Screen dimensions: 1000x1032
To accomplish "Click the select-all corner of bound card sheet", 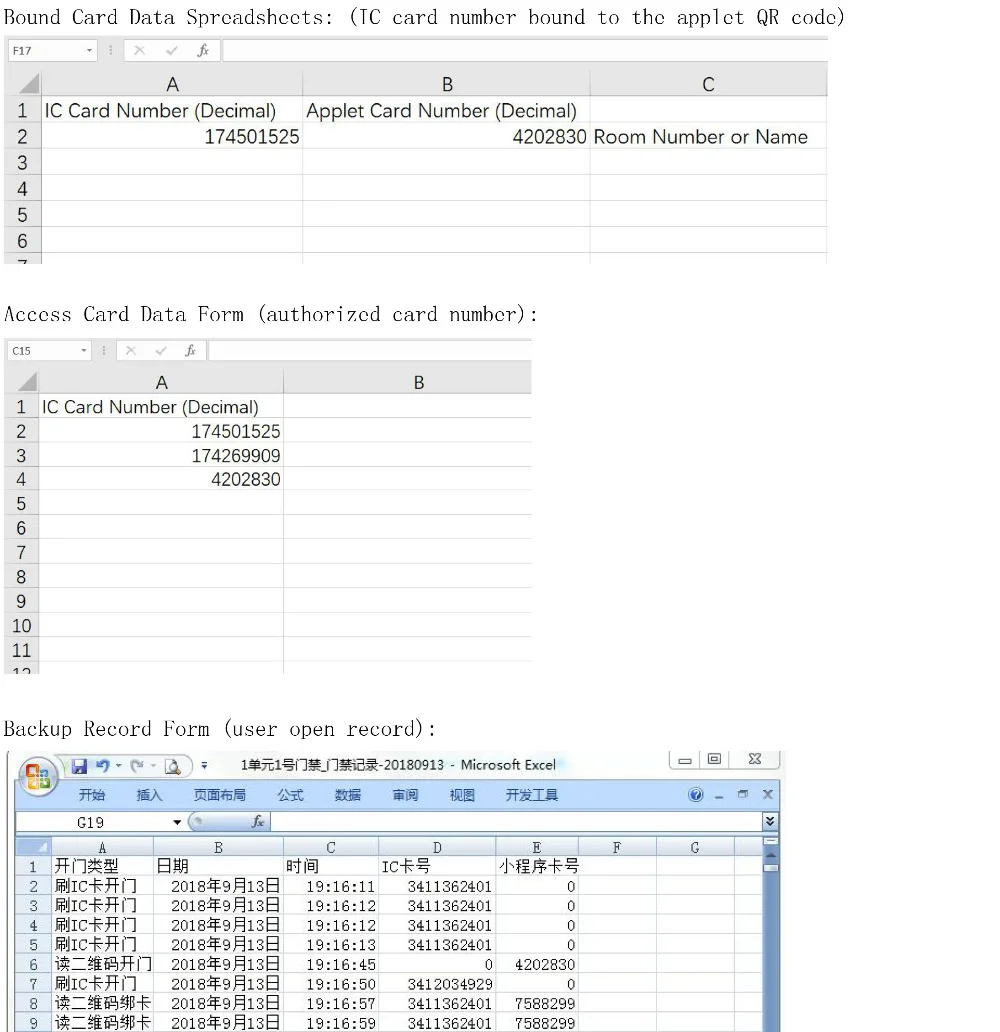I will point(23,84).
